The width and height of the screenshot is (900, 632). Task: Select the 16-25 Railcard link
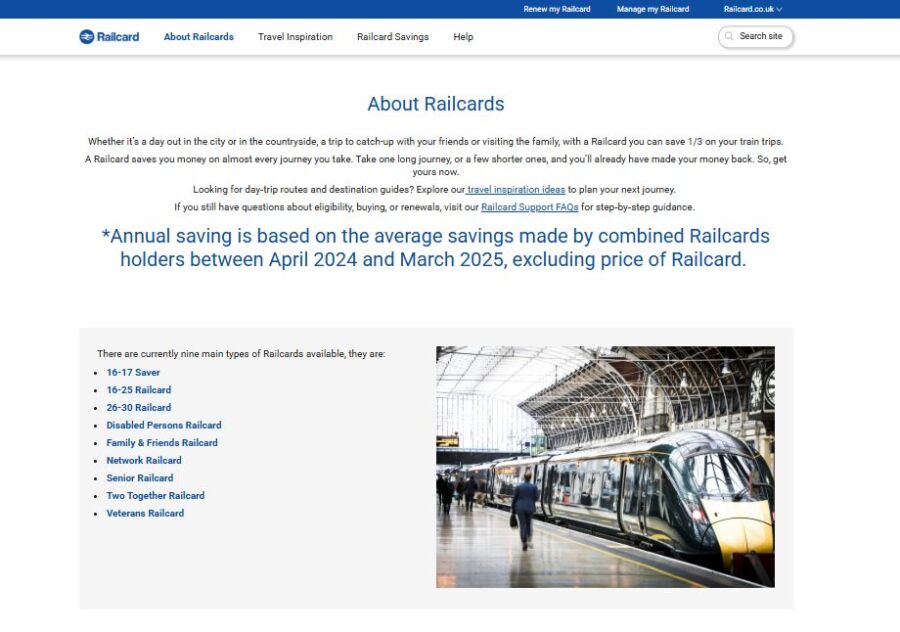click(139, 390)
